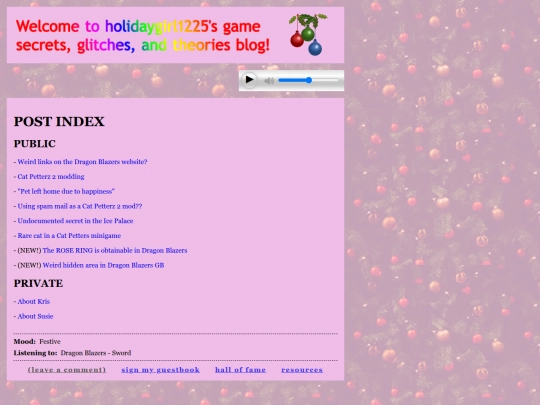Click the 'Listening to:' label

35,353
